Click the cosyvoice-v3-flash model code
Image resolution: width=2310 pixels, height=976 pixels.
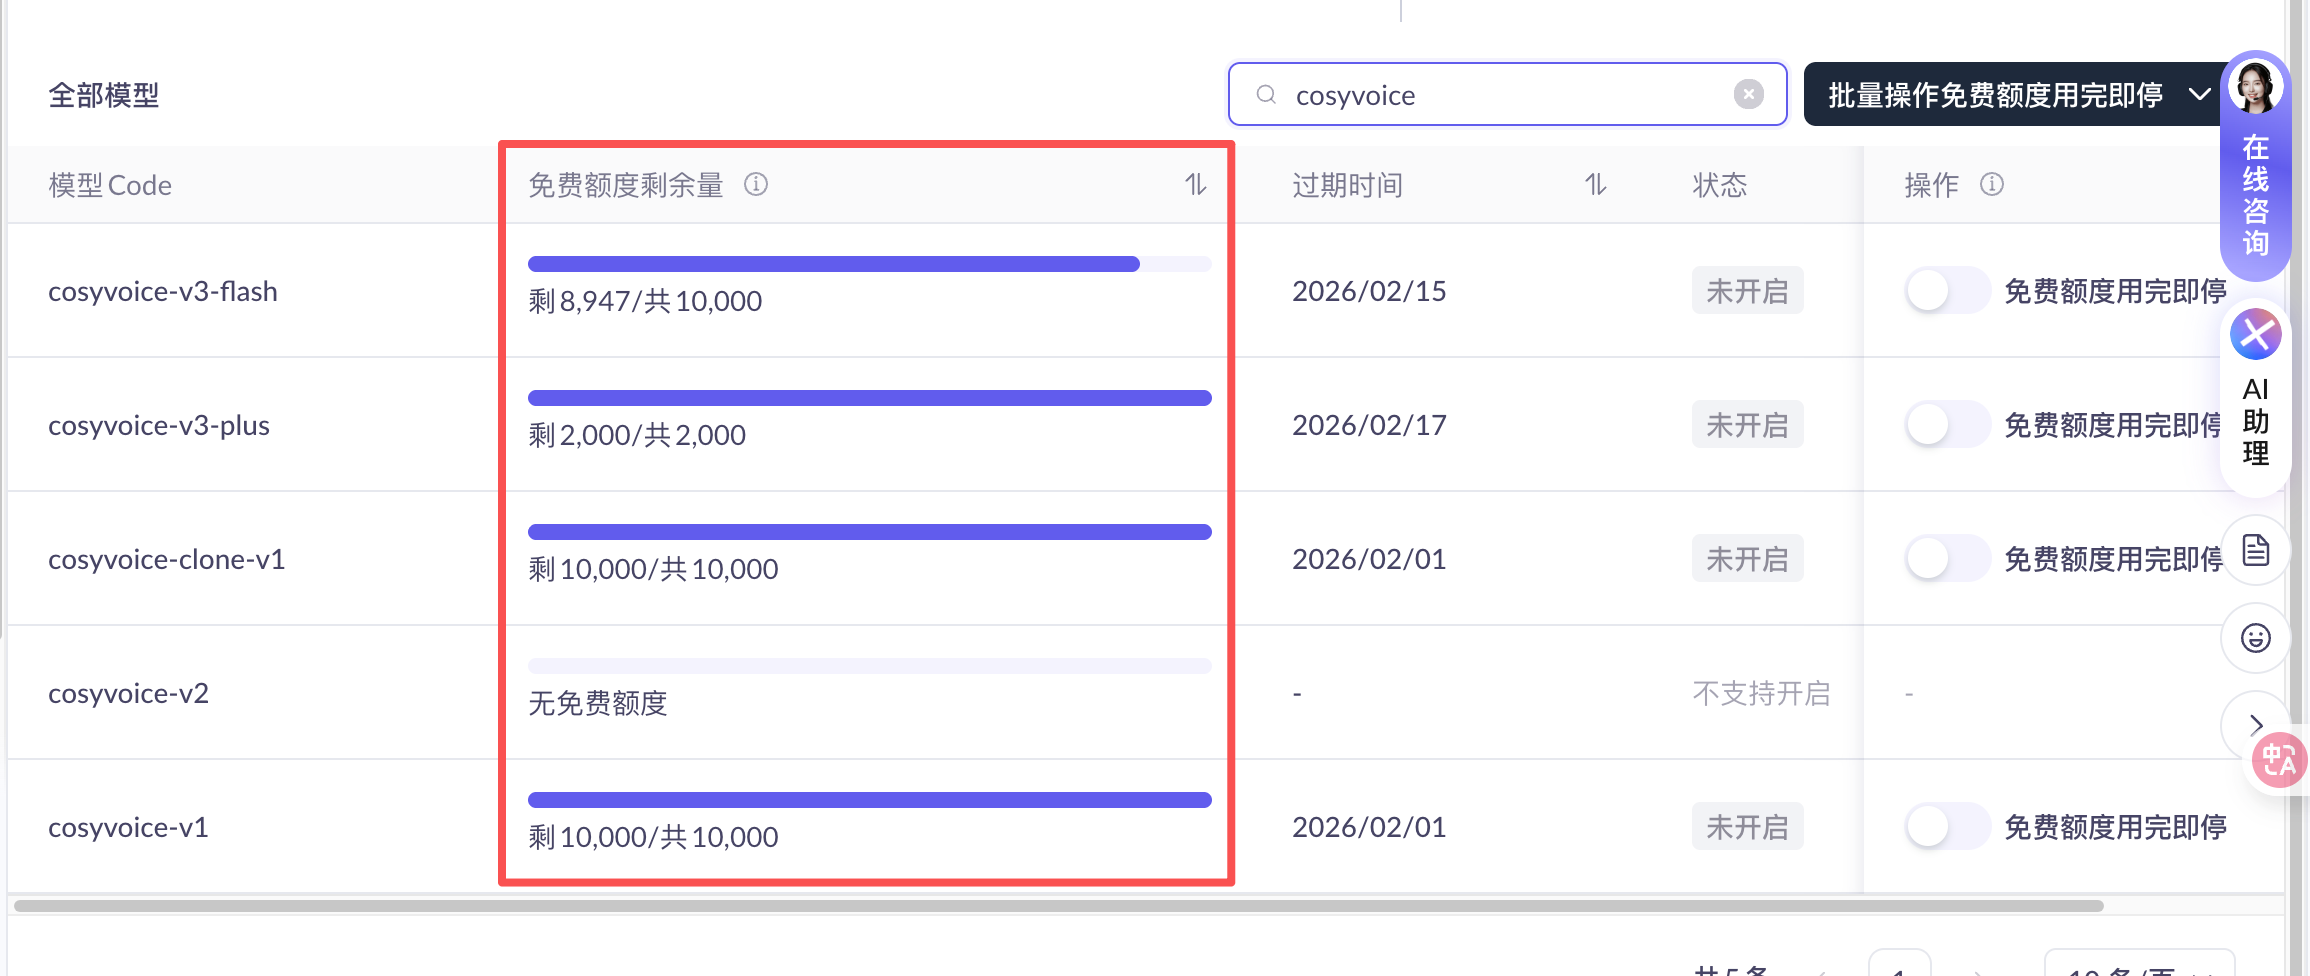click(x=163, y=291)
